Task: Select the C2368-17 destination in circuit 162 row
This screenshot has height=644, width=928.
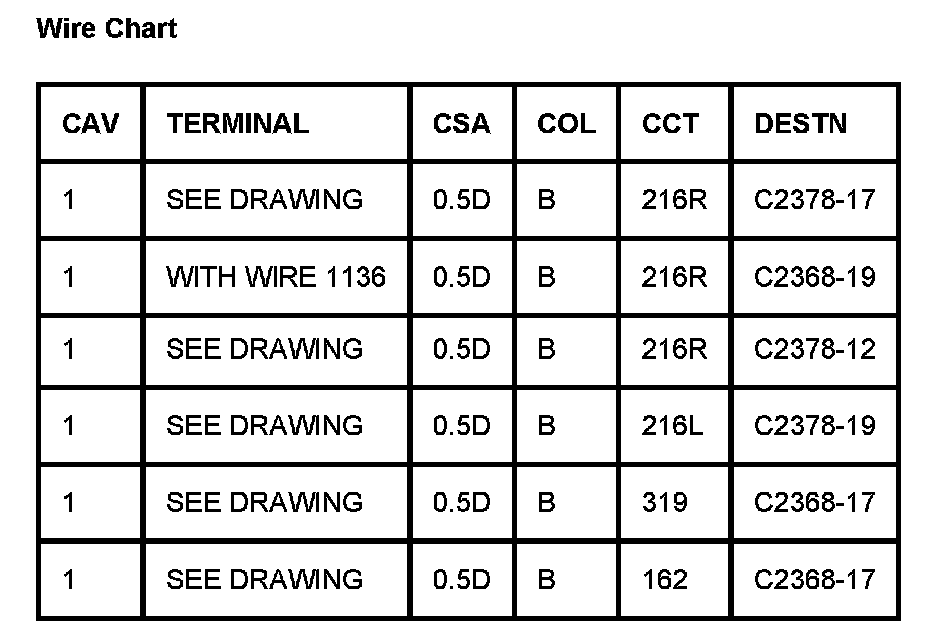Action: pyautogui.click(x=814, y=579)
